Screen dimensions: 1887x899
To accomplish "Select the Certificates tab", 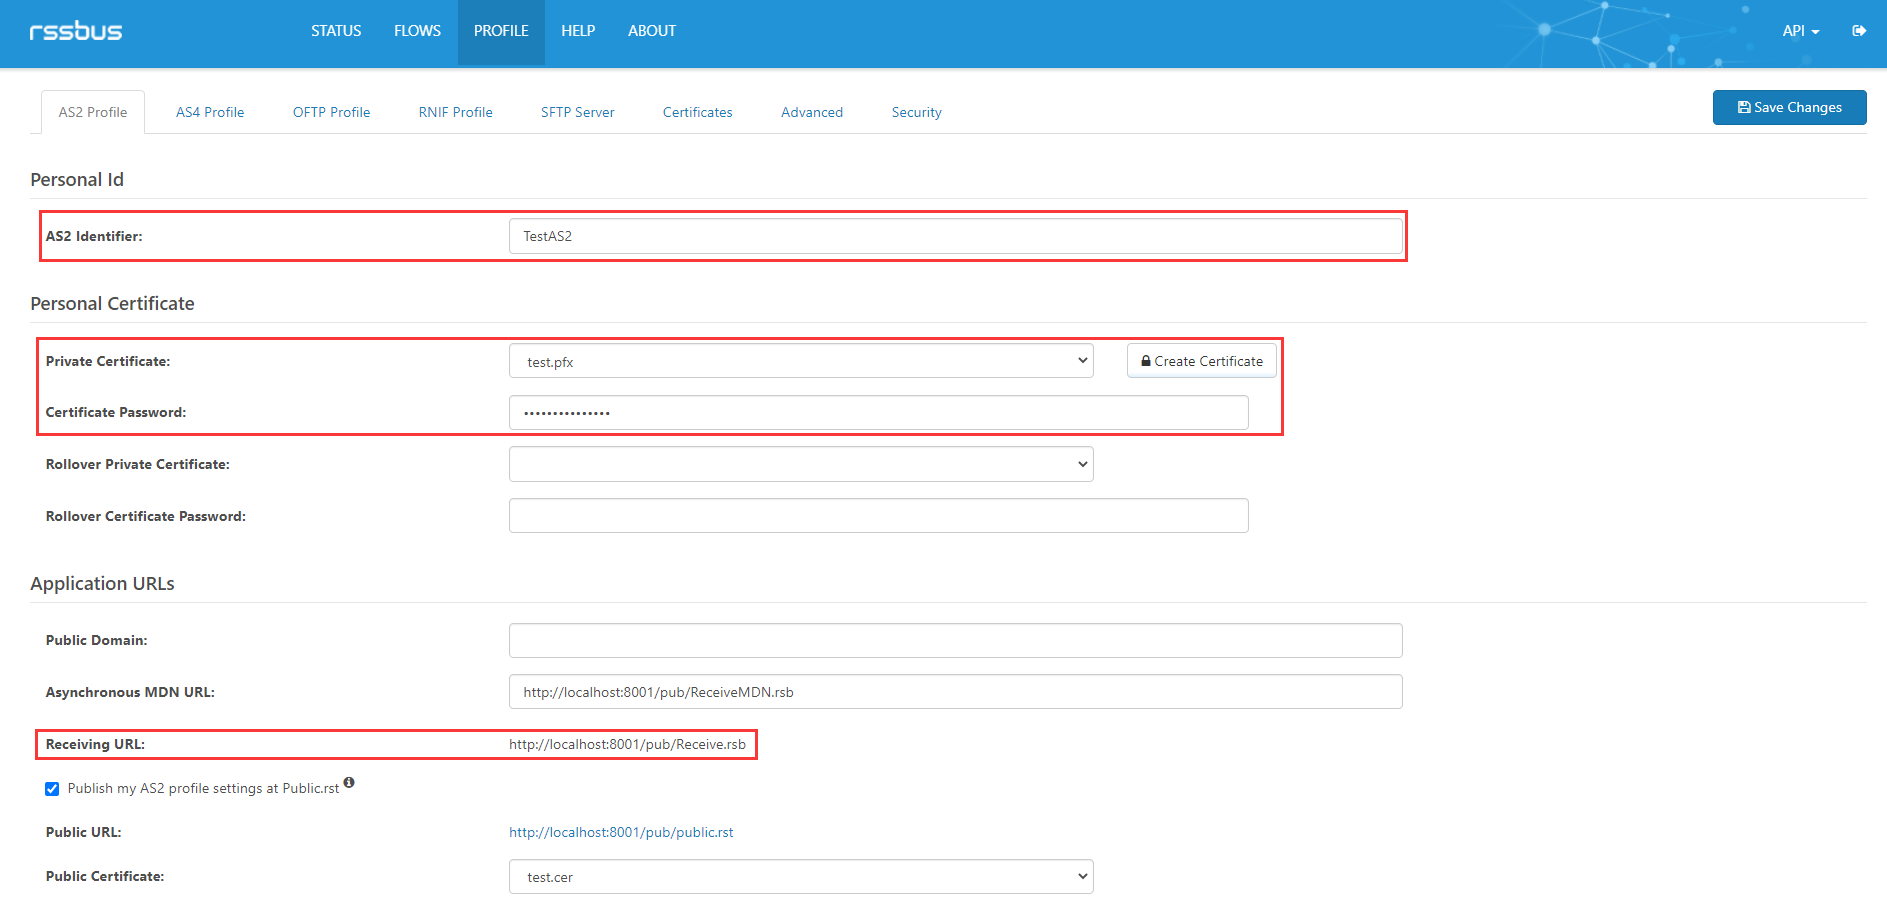I will tap(697, 112).
